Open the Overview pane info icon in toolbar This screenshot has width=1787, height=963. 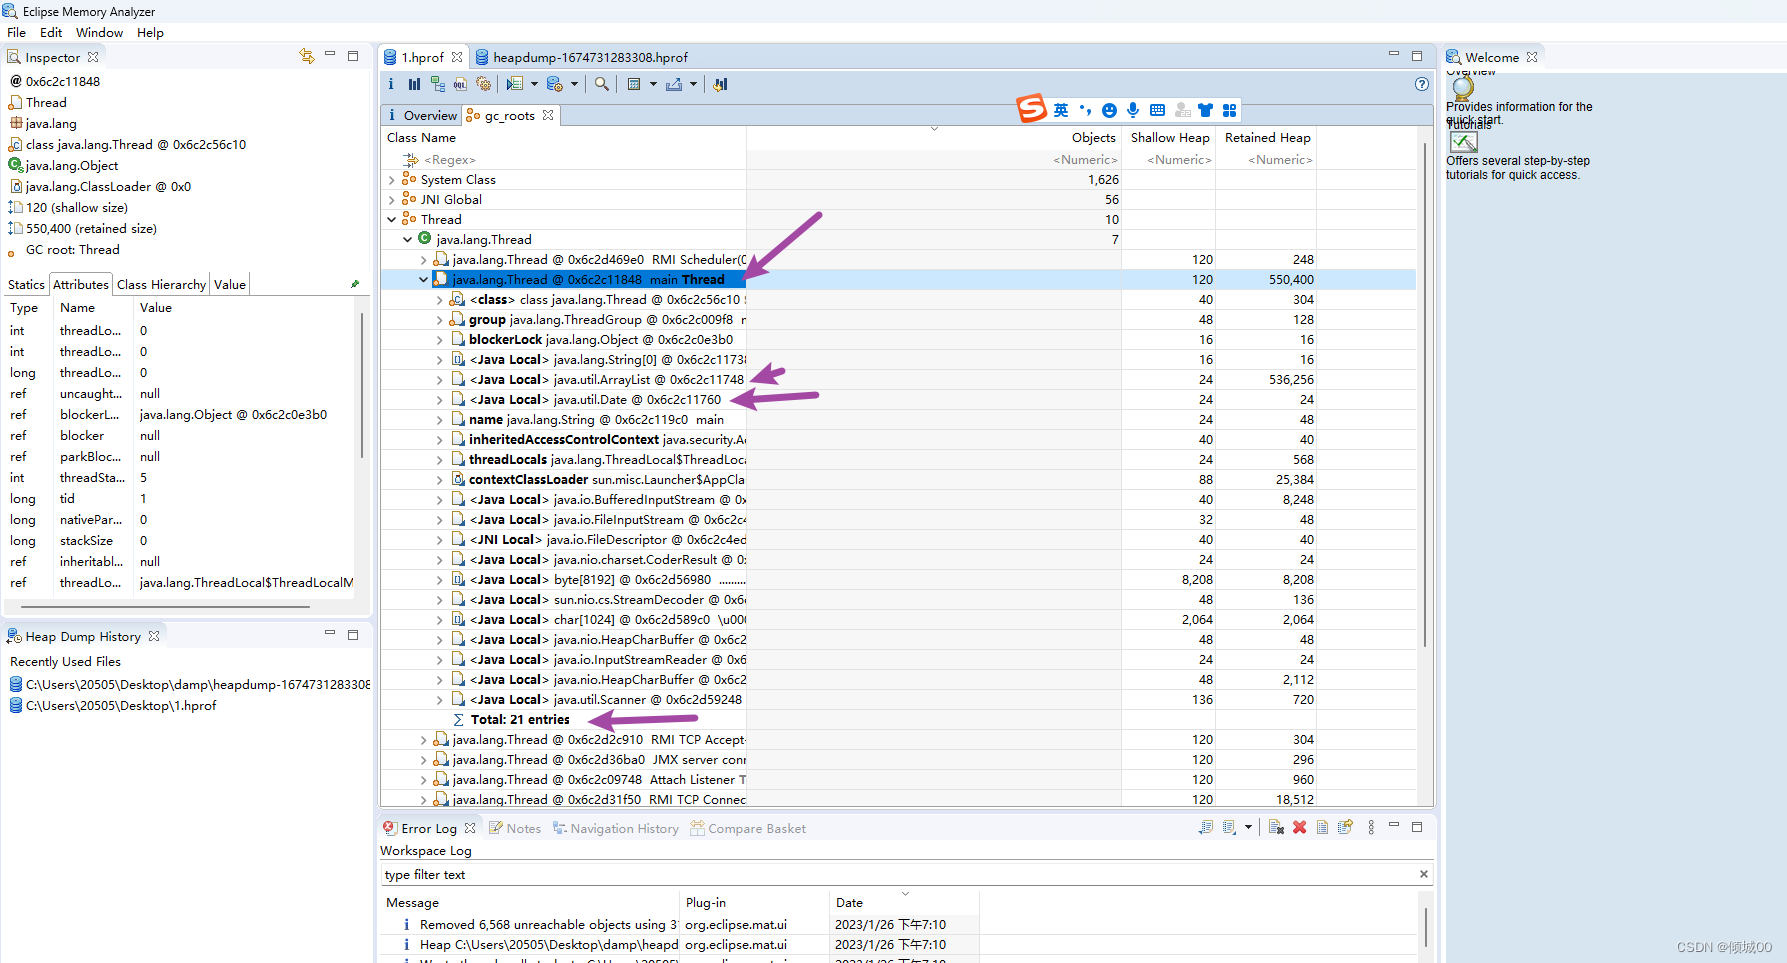click(391, 84)
